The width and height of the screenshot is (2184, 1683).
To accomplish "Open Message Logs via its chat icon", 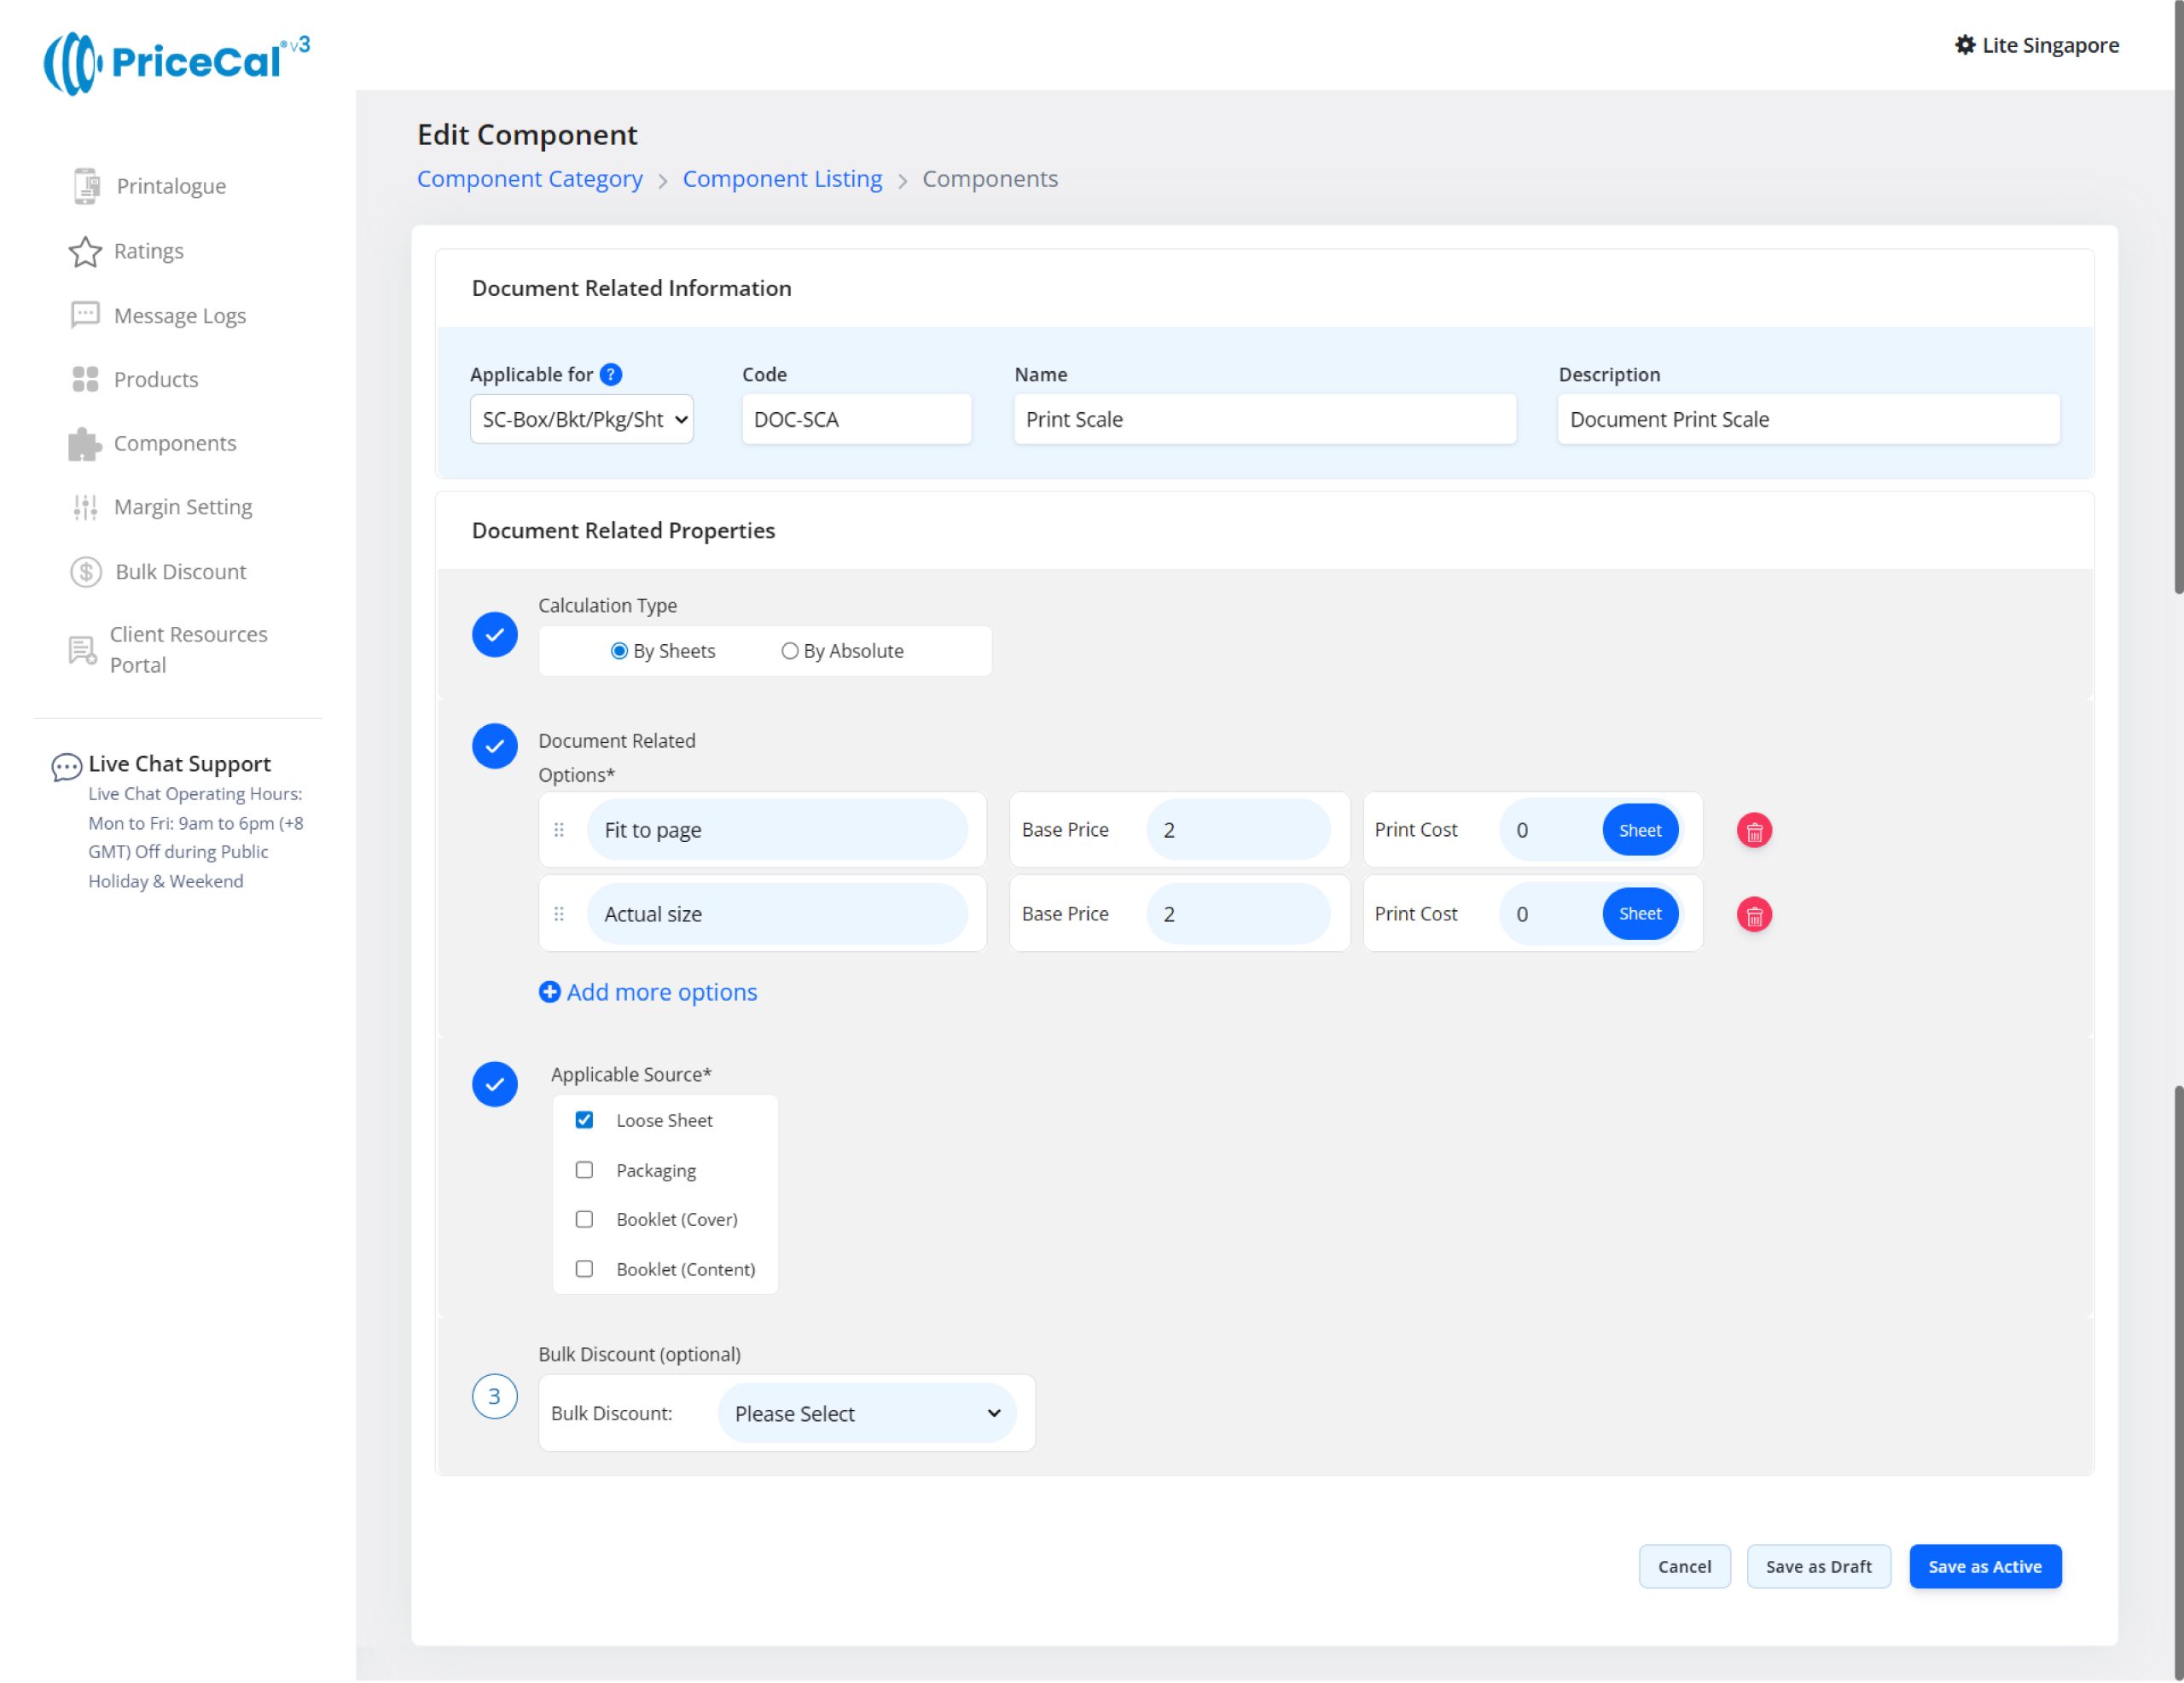I will point(85,315).
